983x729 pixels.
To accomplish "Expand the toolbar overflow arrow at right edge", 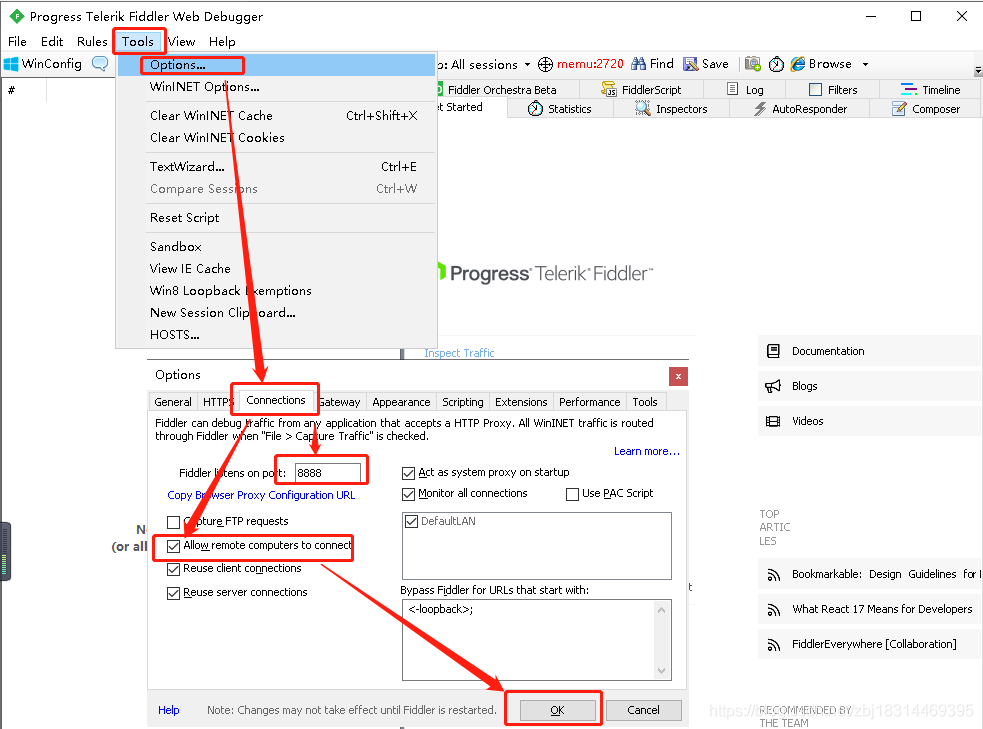I will 978,70.
